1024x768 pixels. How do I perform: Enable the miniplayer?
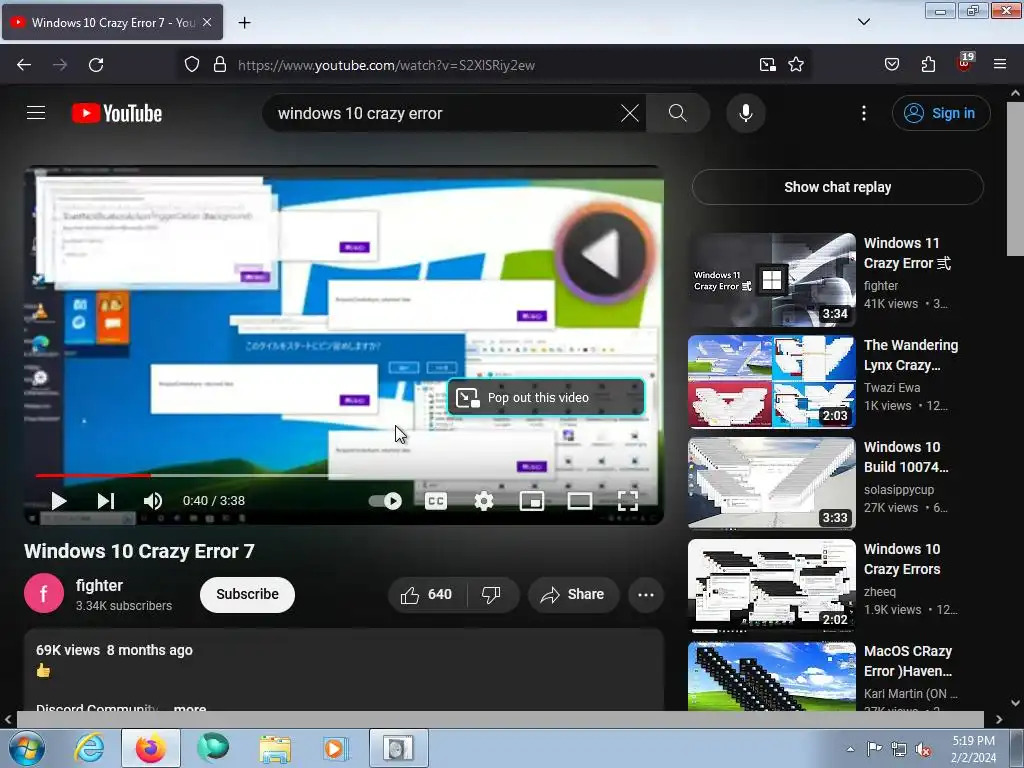[x=532, y=501]
